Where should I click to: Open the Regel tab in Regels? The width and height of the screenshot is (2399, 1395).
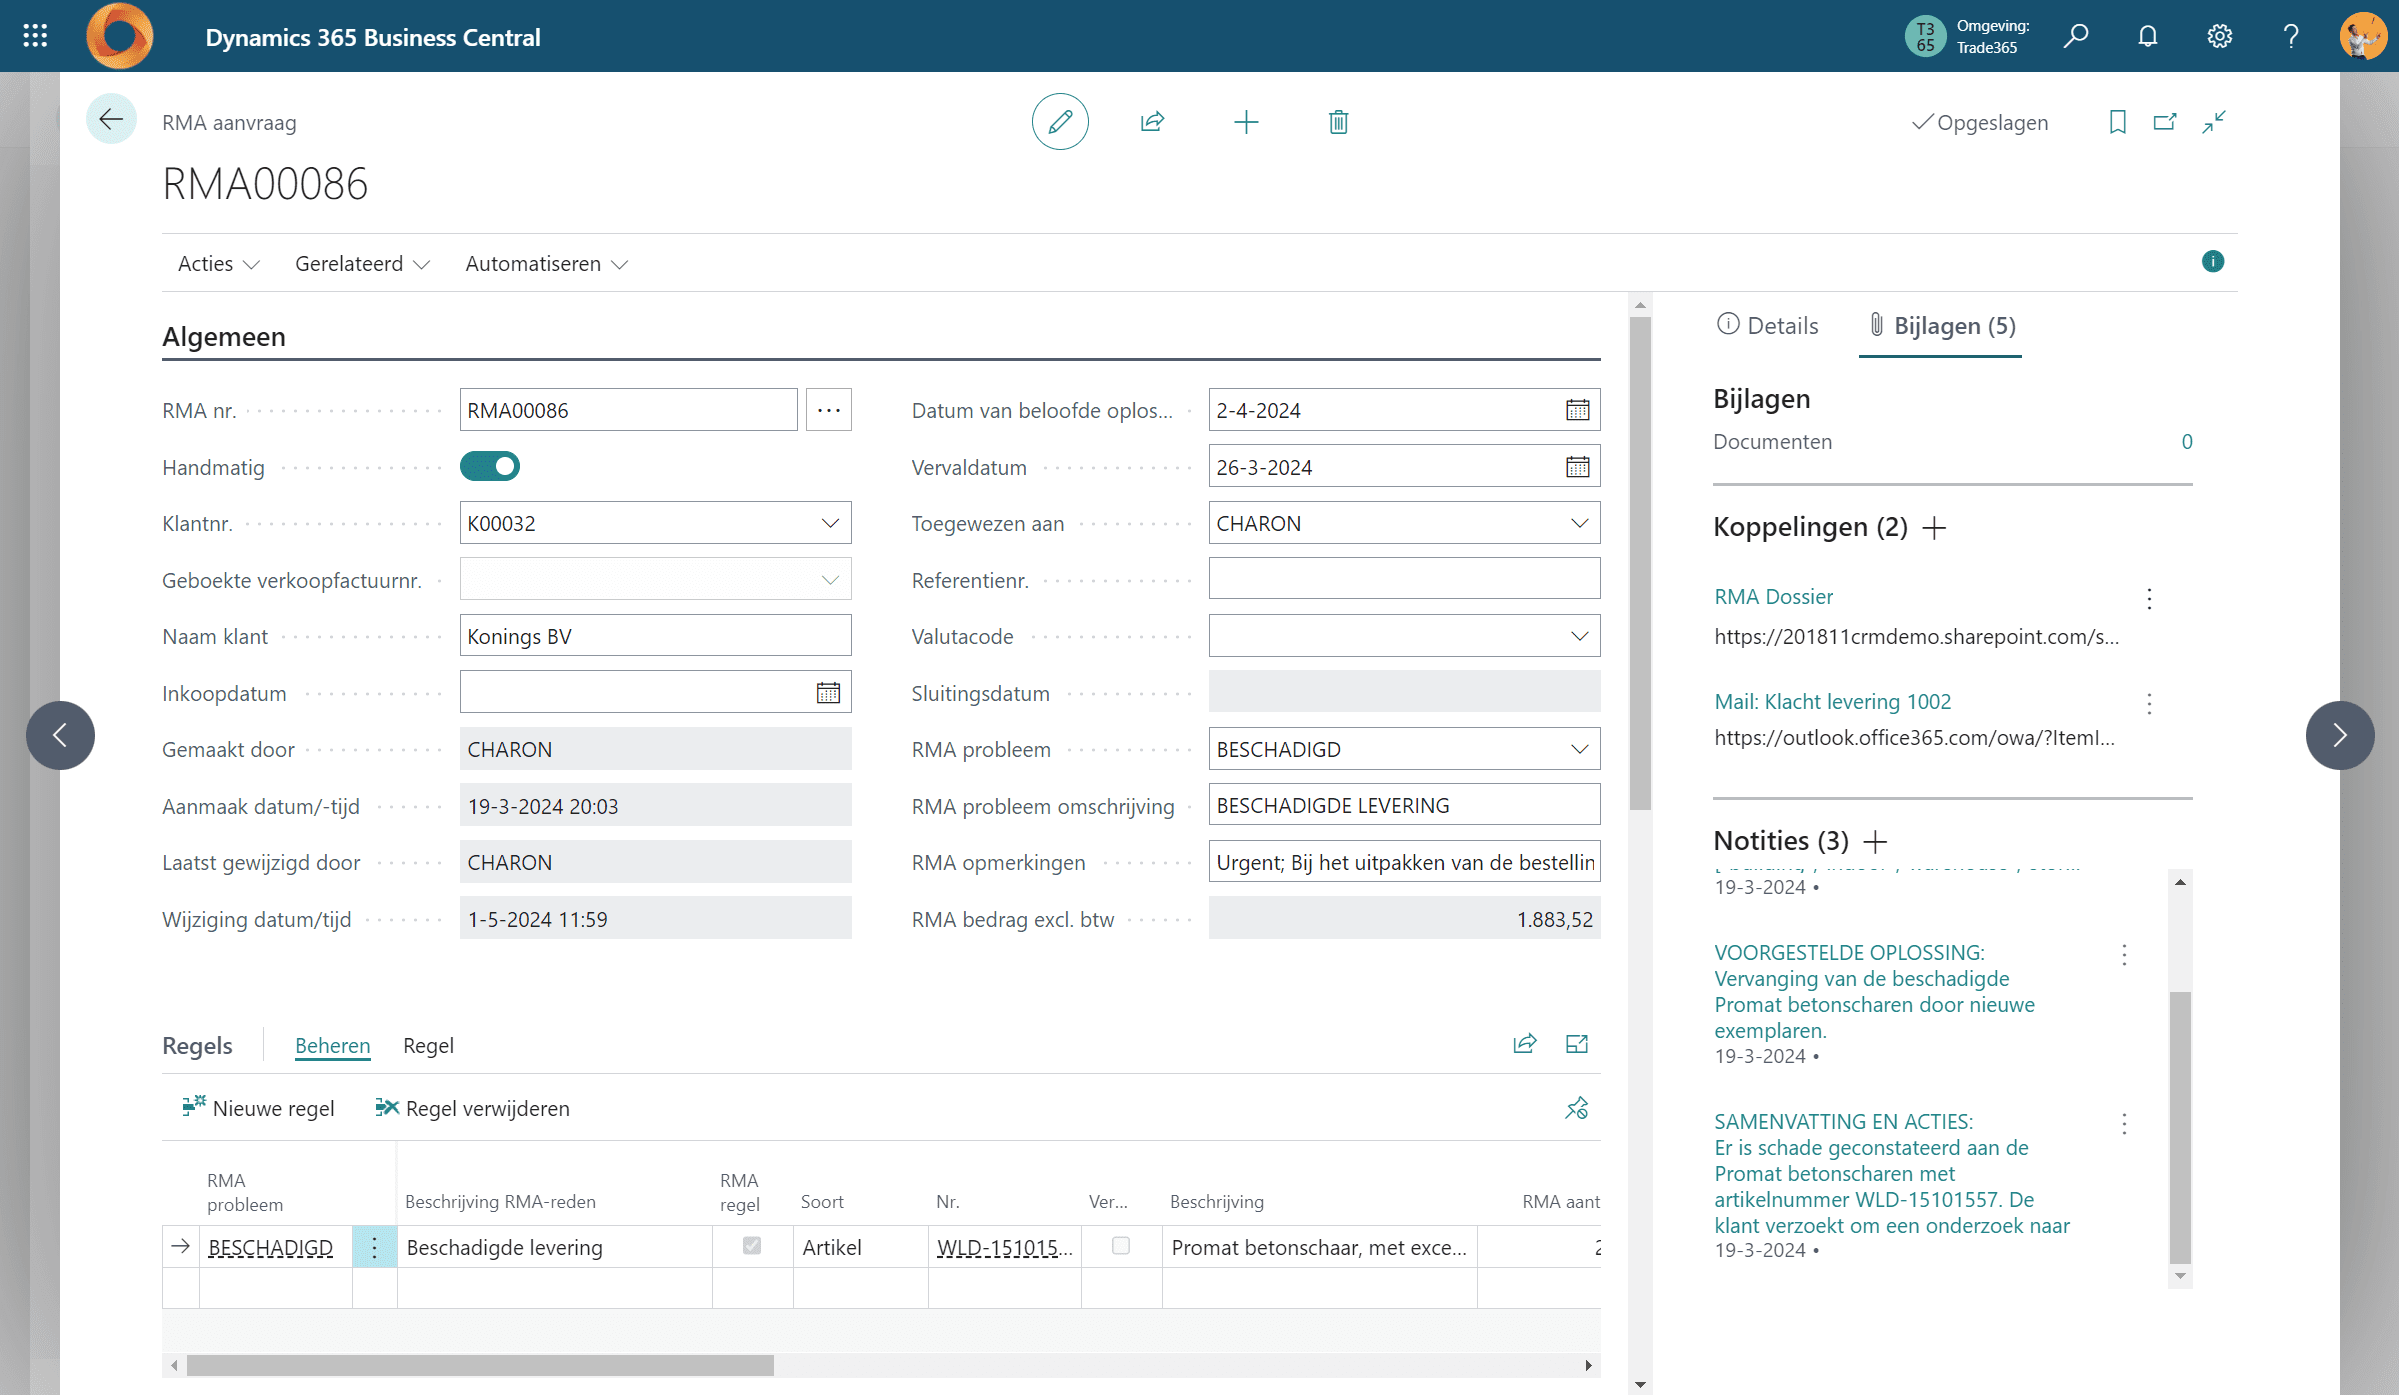(428, 1046)
